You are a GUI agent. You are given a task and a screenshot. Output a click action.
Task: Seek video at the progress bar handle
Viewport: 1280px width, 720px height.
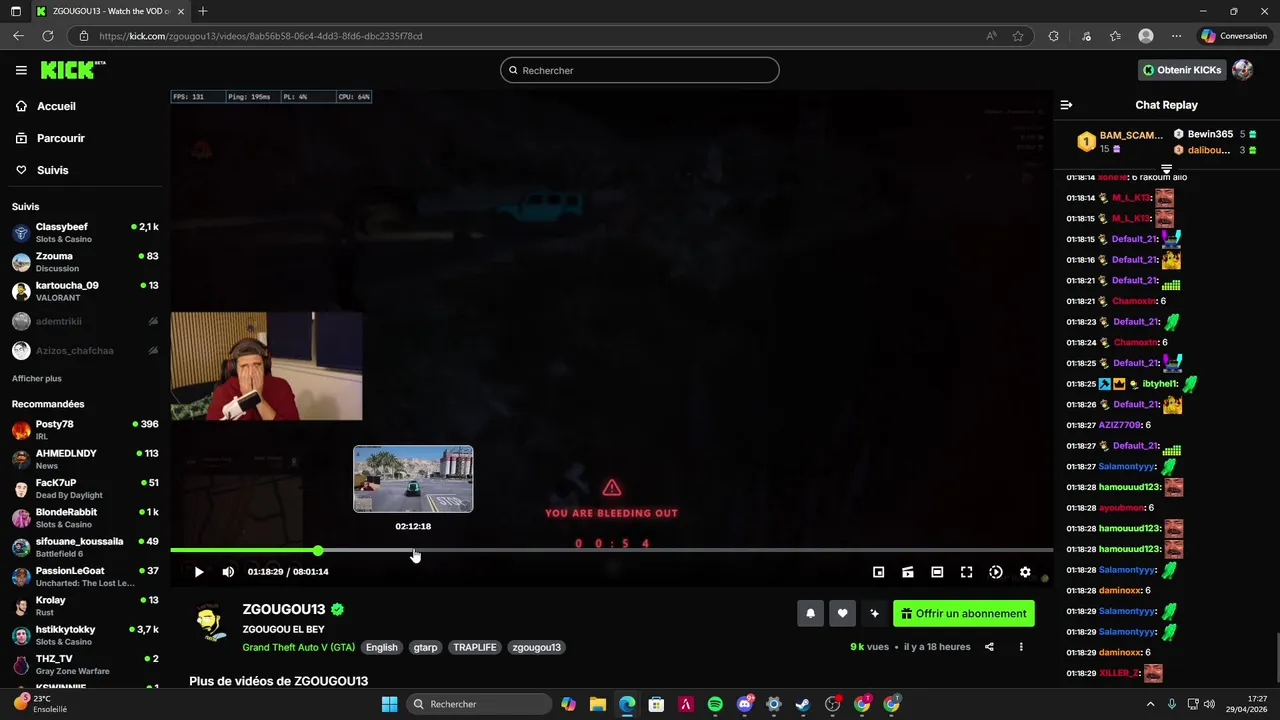tap(318, 551)
